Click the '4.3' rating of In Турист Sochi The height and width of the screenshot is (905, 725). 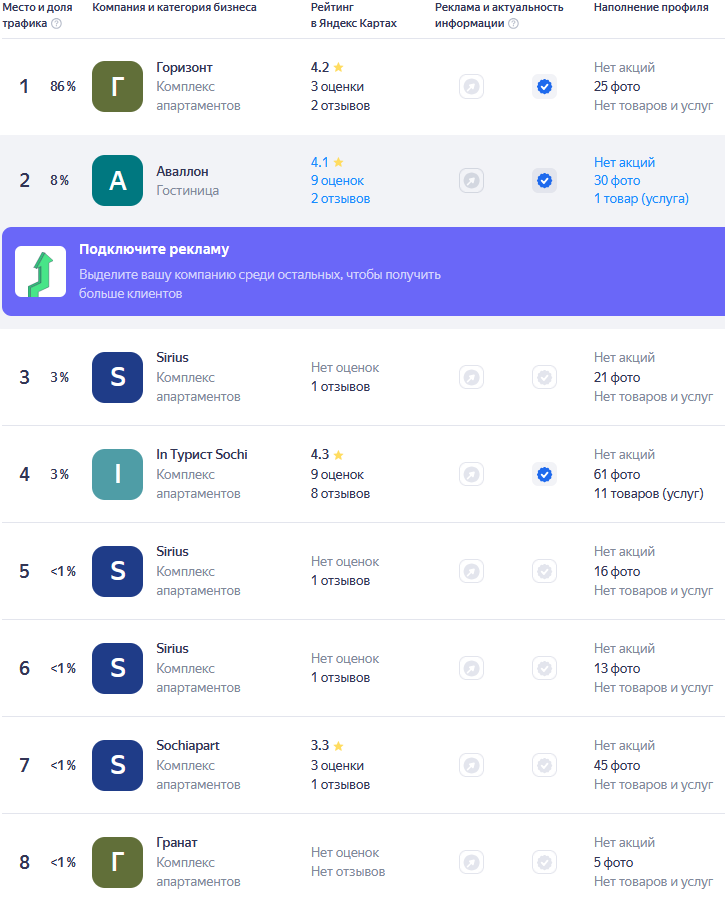[x=320, y=455]
